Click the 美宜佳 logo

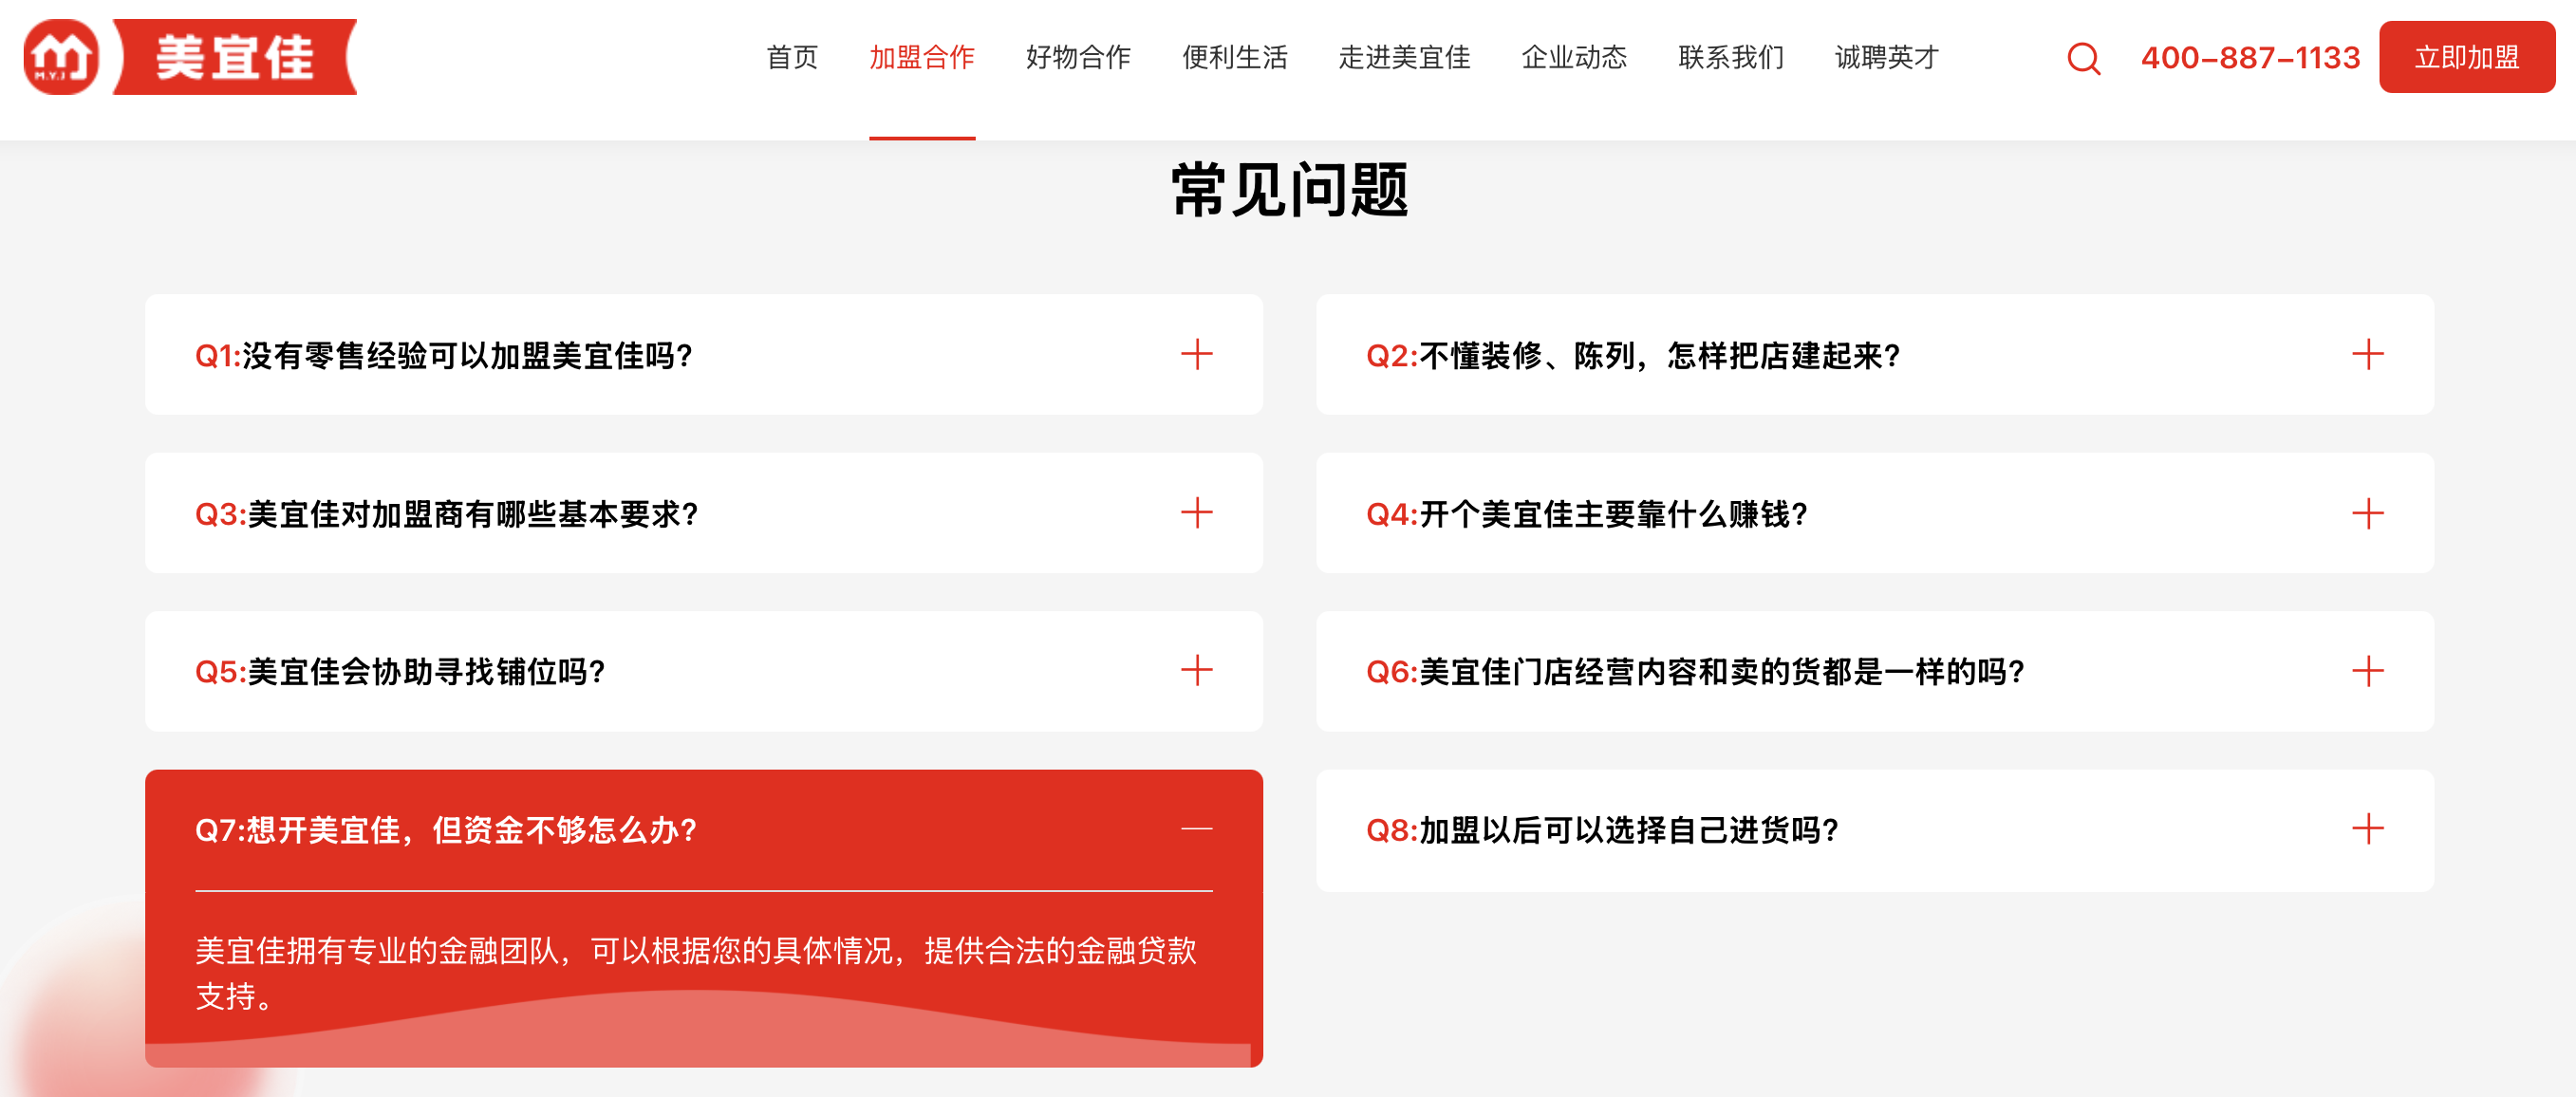190,57
